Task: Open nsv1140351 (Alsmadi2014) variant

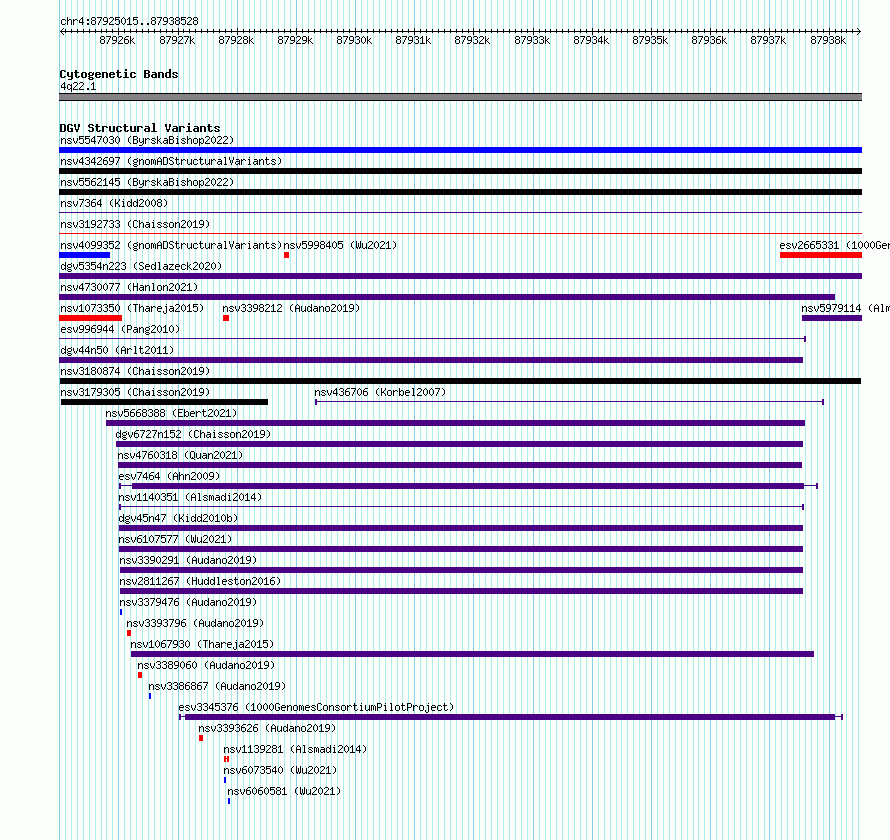Action: 190,497
